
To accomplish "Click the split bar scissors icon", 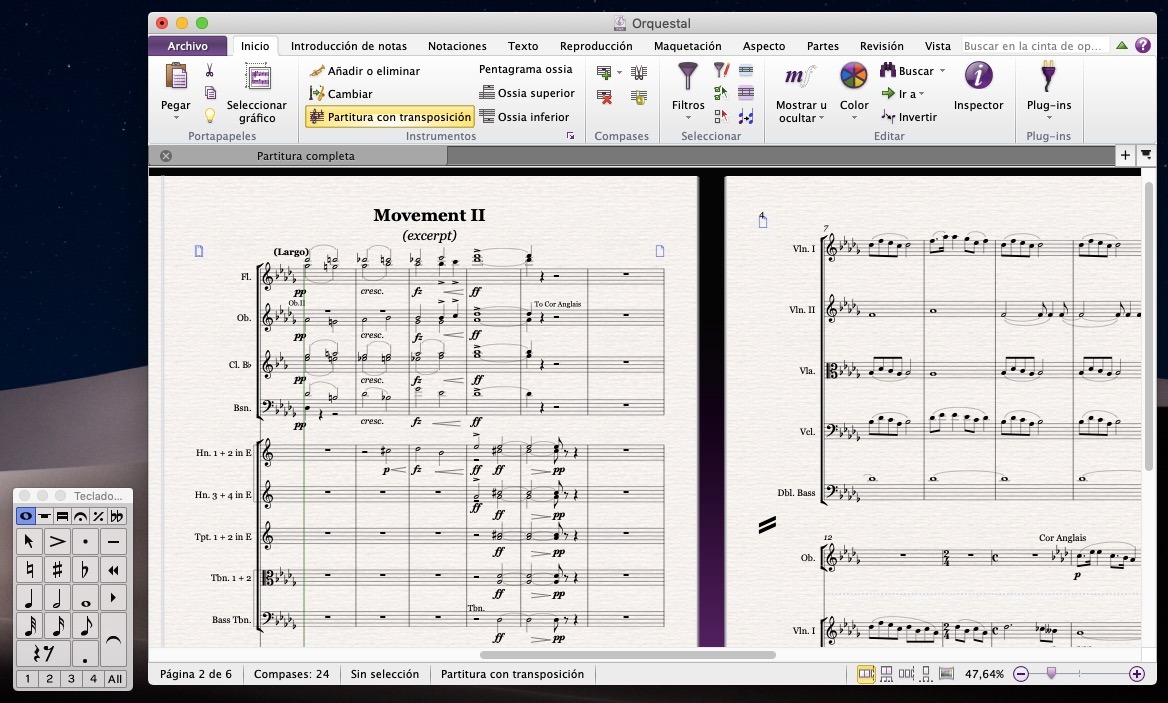I will coord(638,72).
